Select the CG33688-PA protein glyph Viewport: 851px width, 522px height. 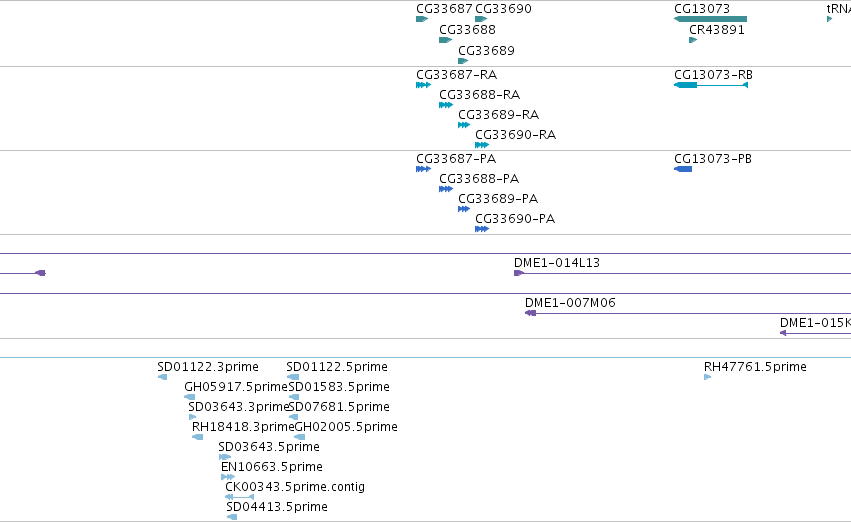pyautogui.click(x=446, y=189)
